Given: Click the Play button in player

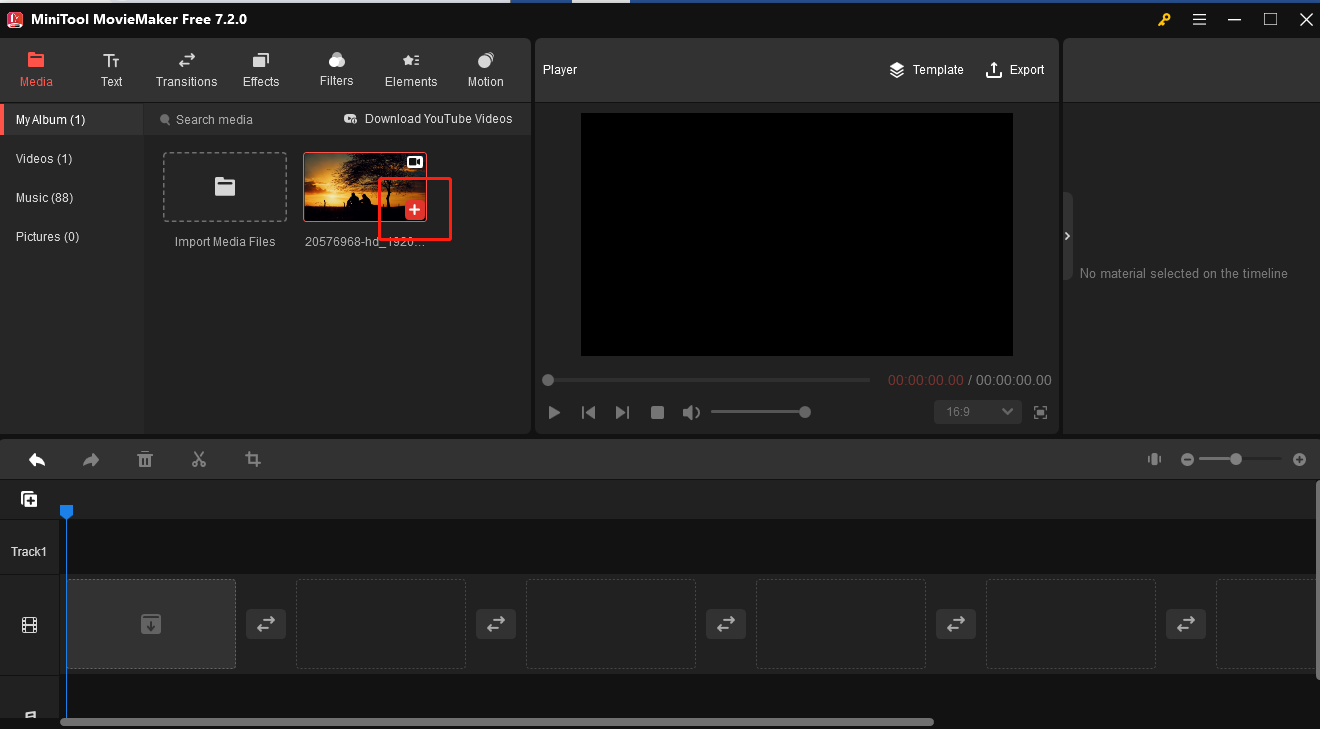Looking at the screenshot, I should 554,412.
